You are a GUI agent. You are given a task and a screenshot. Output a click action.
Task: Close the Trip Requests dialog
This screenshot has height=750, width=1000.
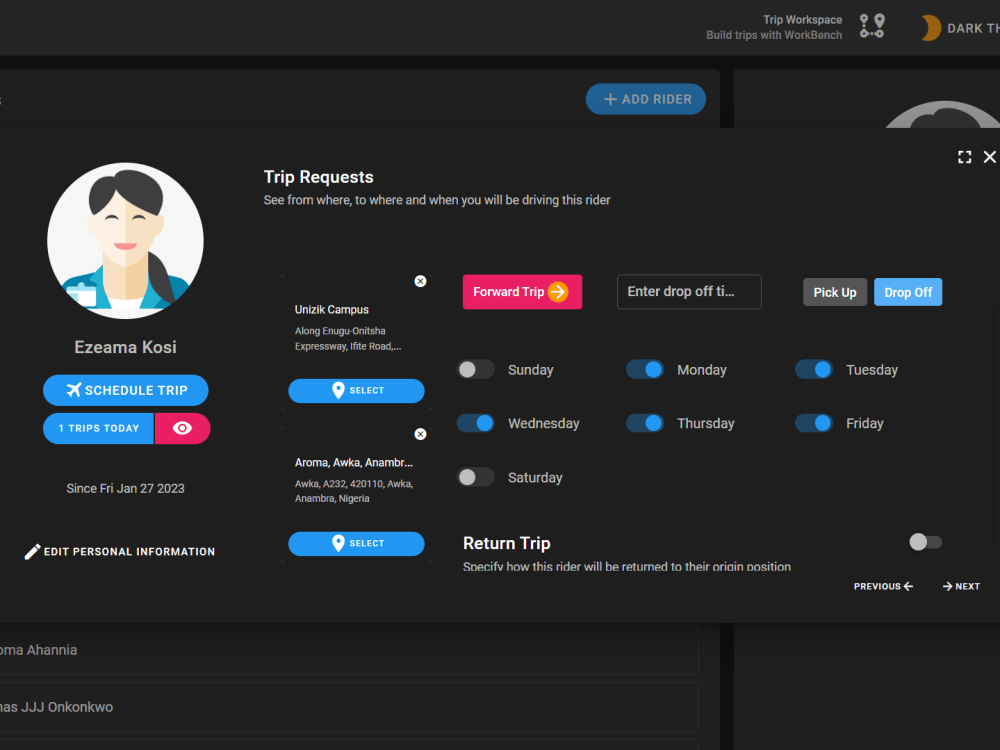click(x=989, y=157)
